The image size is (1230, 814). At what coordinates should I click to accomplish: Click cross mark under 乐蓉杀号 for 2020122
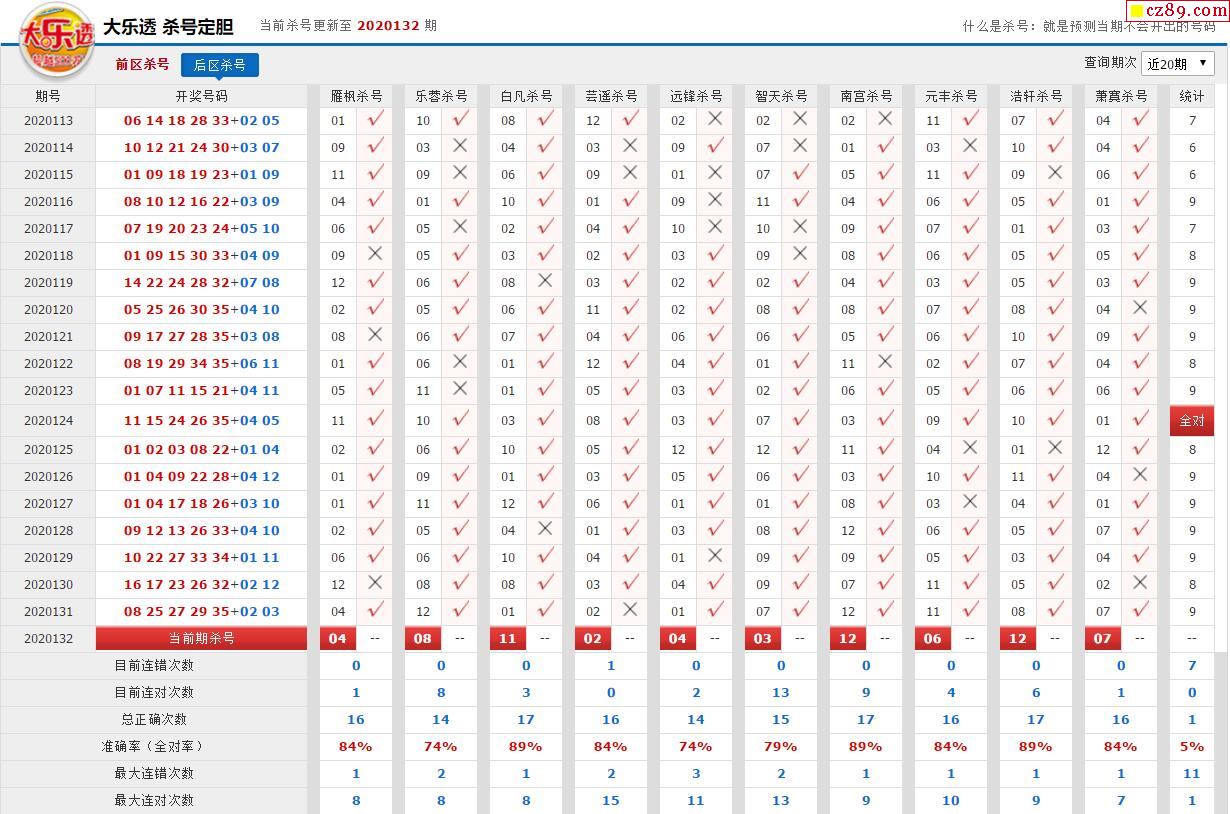point(460,362)
